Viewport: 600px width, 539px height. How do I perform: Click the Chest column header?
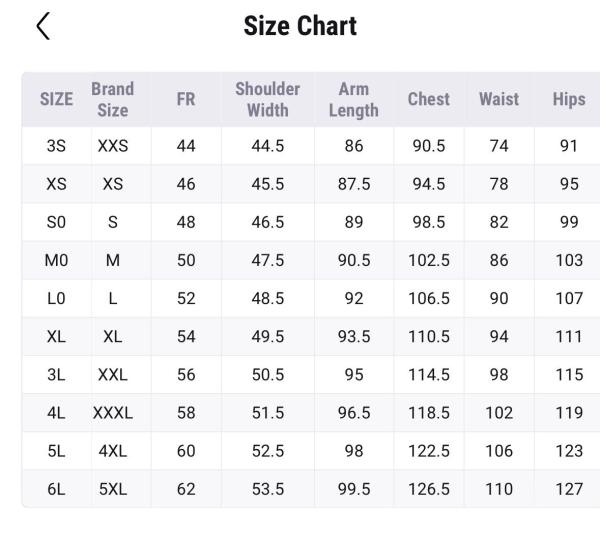coord(429,99)
